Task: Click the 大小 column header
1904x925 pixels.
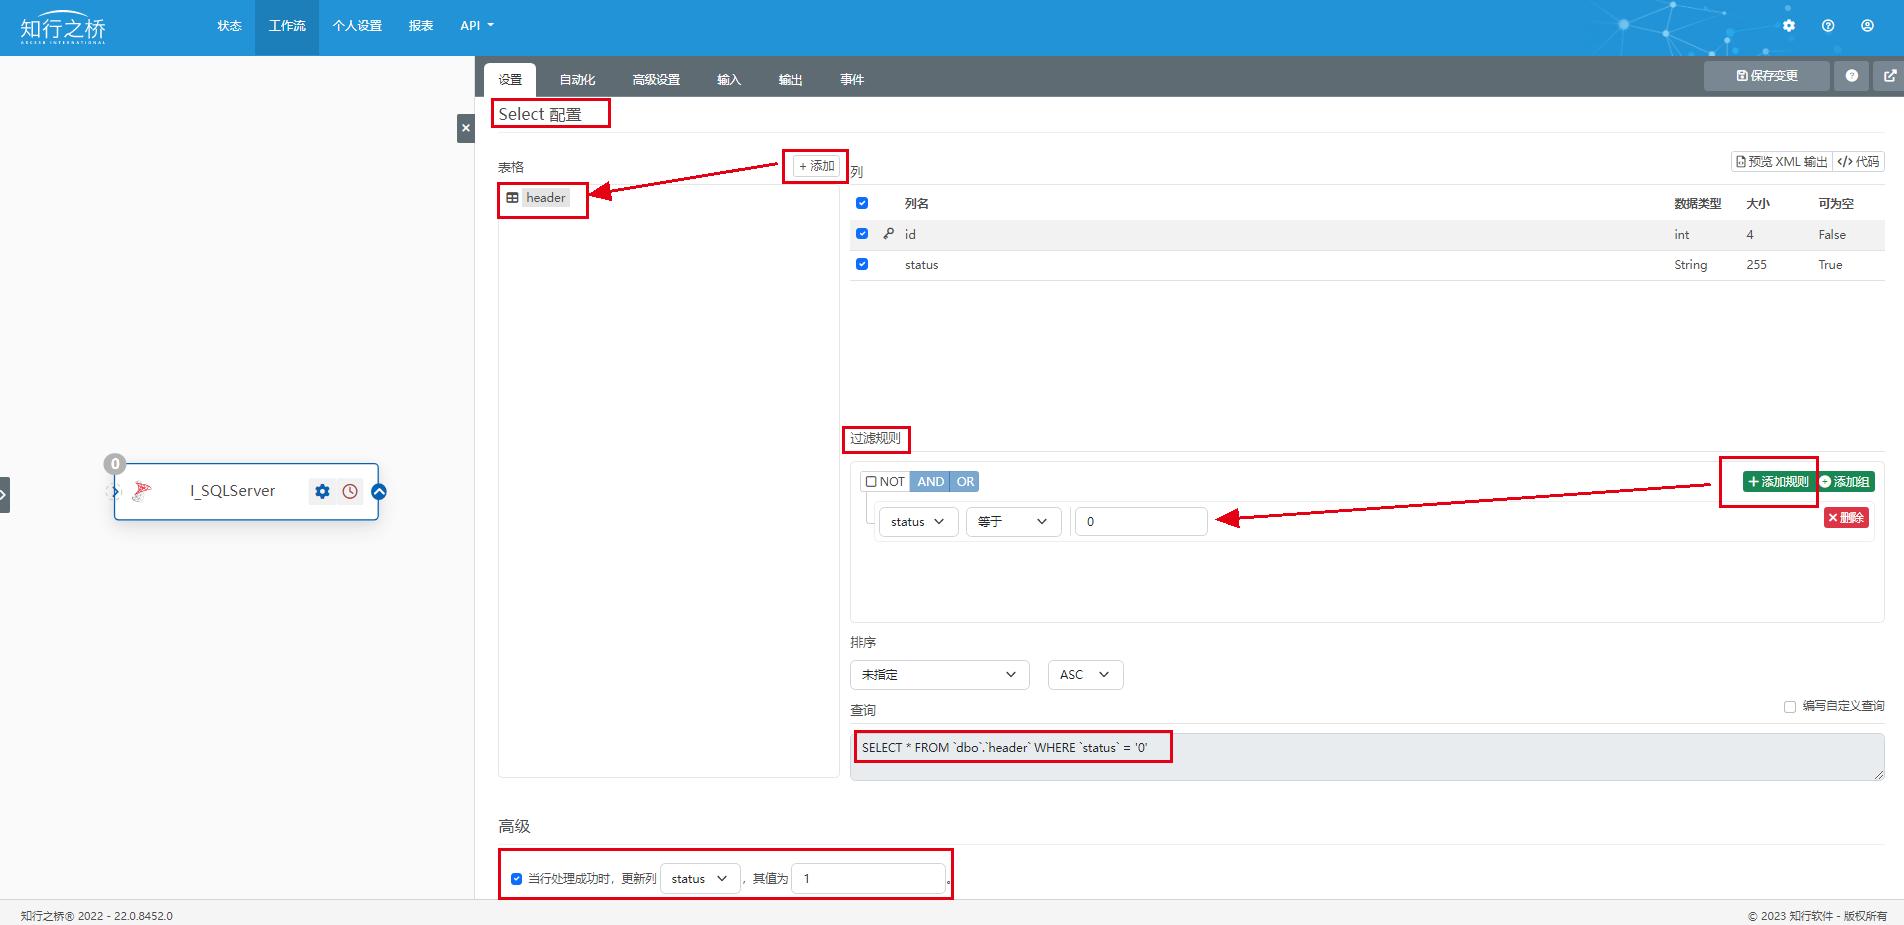Action: click(1758, 204)
